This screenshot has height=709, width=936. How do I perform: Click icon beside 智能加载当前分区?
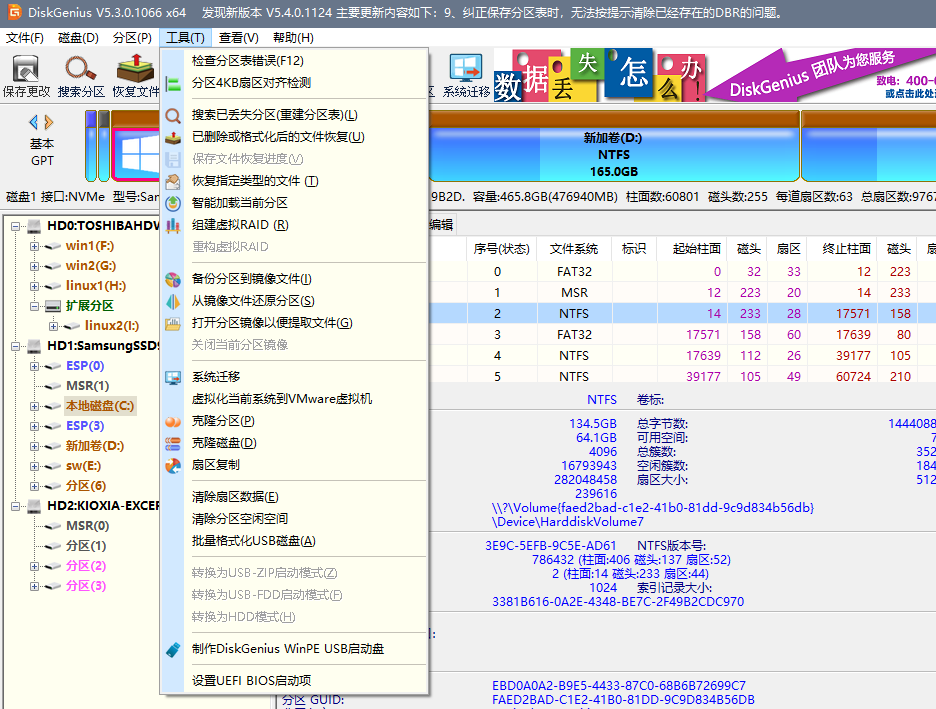(x=173, y=204)
